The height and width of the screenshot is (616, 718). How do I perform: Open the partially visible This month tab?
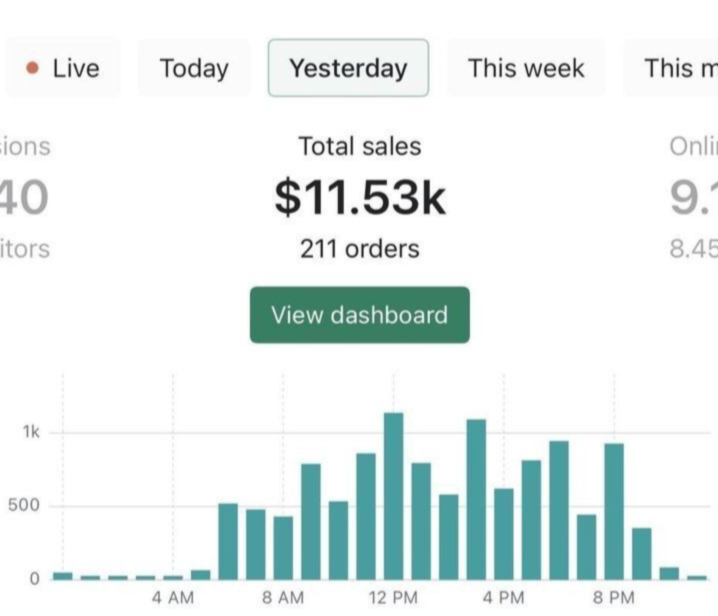click(x=680, y=68)
